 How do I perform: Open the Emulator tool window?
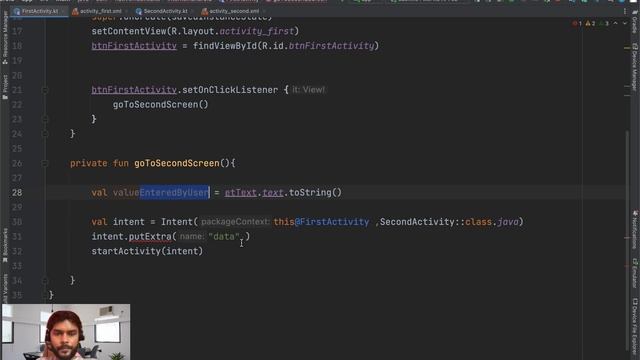pos(635,273)
